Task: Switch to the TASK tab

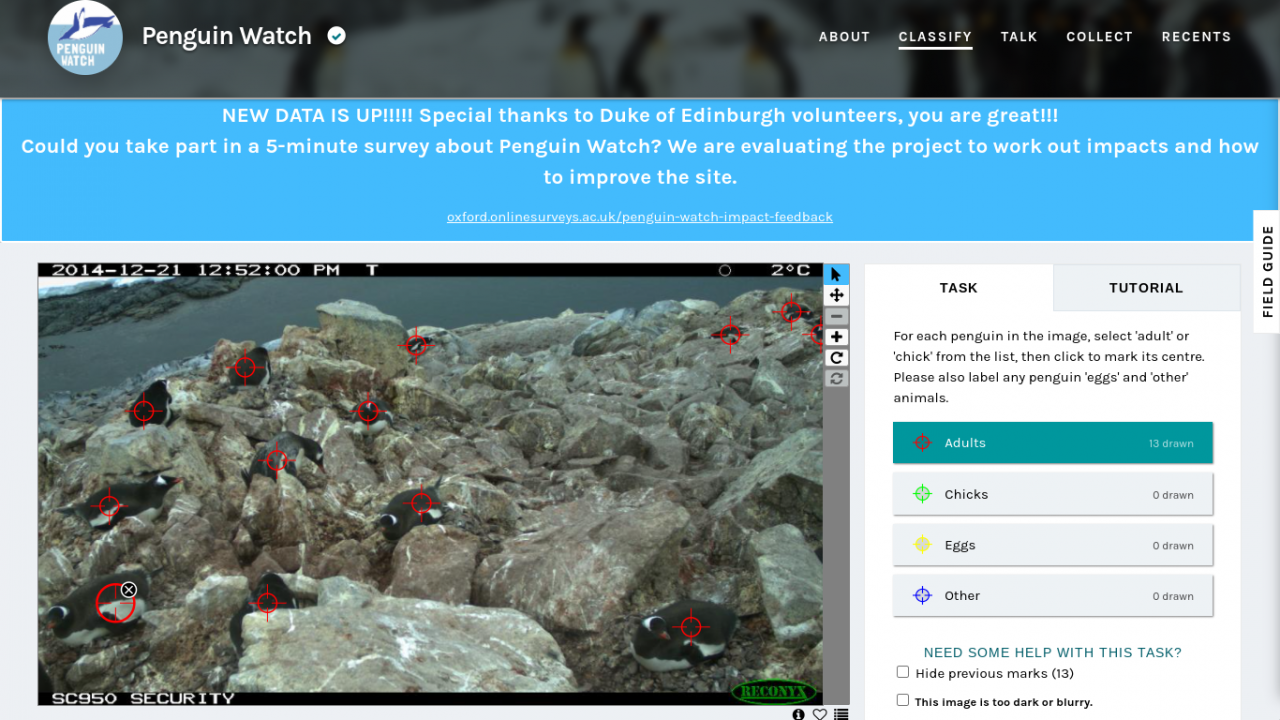Action: click(x=958, y=288)
